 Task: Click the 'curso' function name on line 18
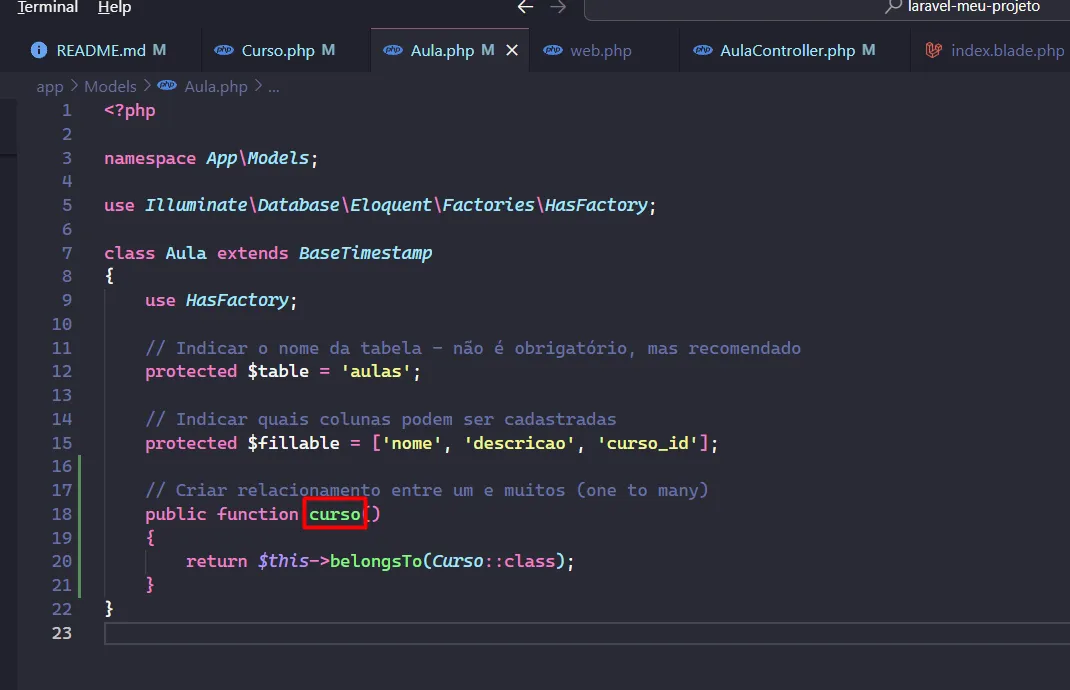click(334, 514)
